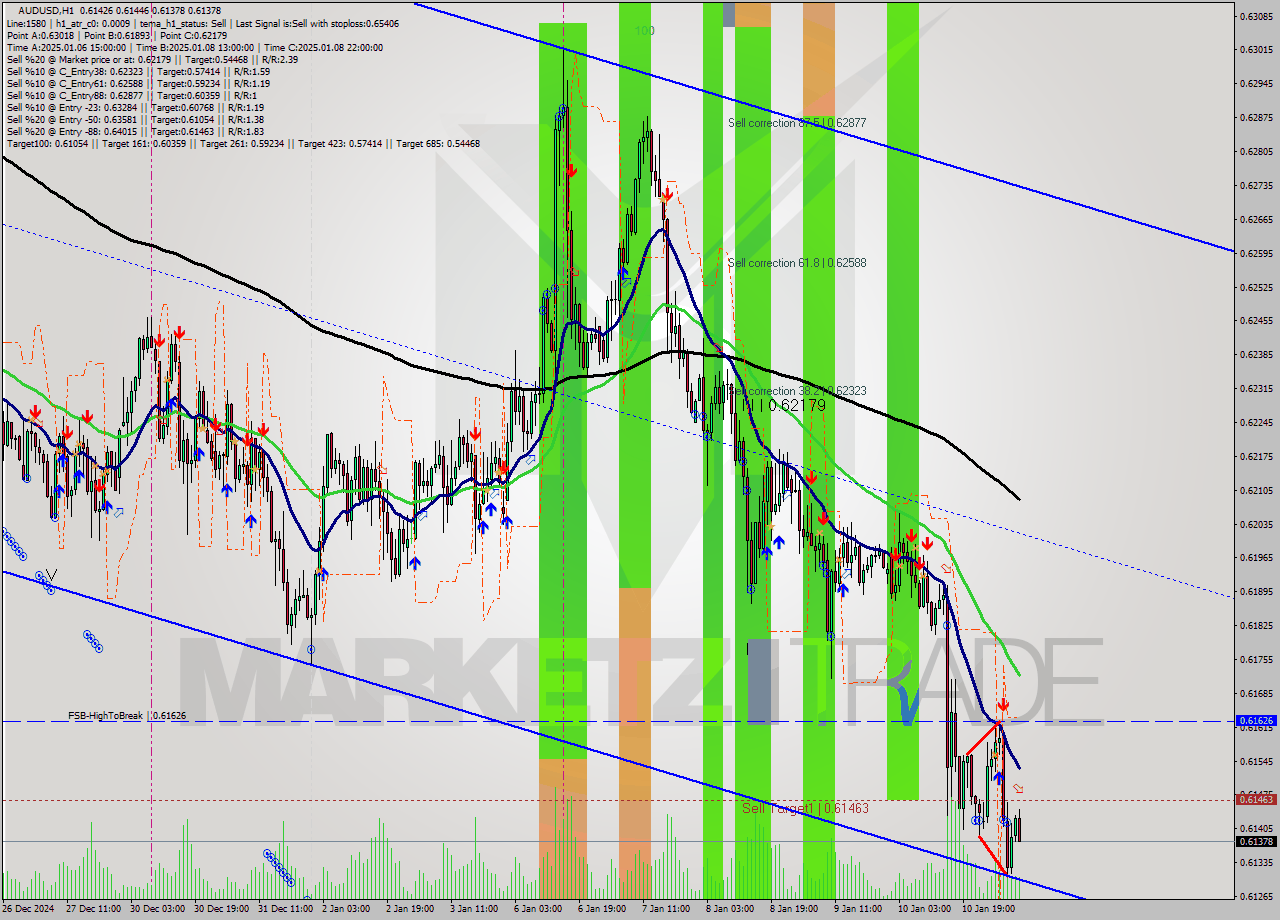This screenshot has height=920, width=1280.
Task: Click the 'Sell Target1 | 0.61463' label
Action: pos(805,808)
